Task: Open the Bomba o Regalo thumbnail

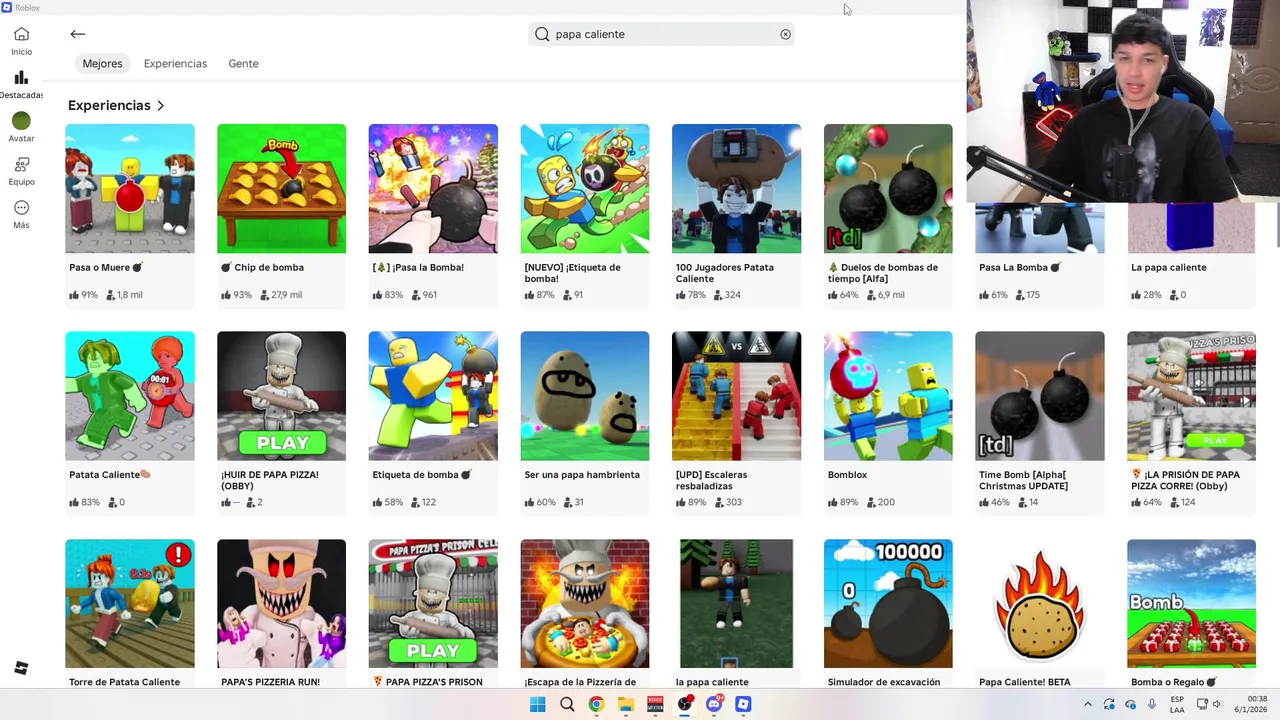Action: [1191, 604]
